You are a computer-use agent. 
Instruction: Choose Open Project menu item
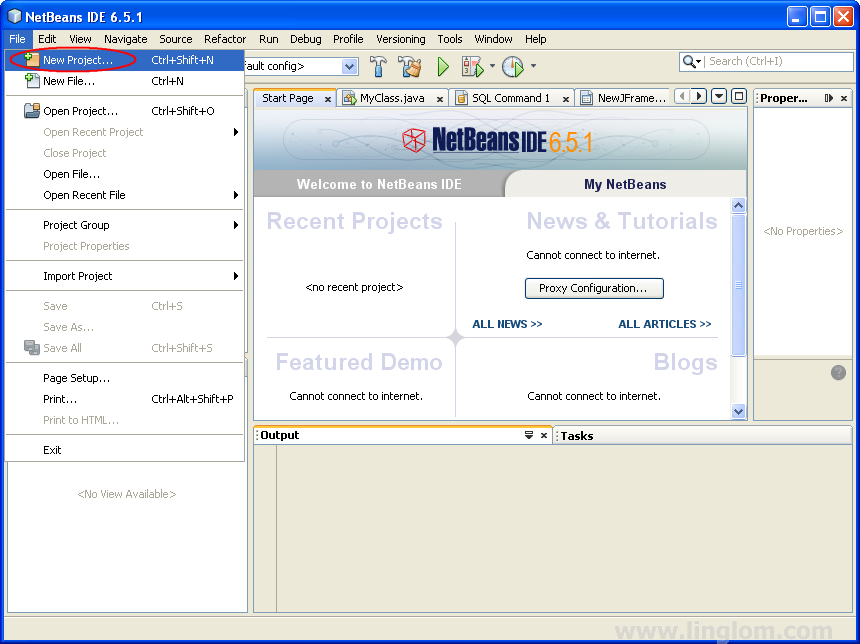125,111
